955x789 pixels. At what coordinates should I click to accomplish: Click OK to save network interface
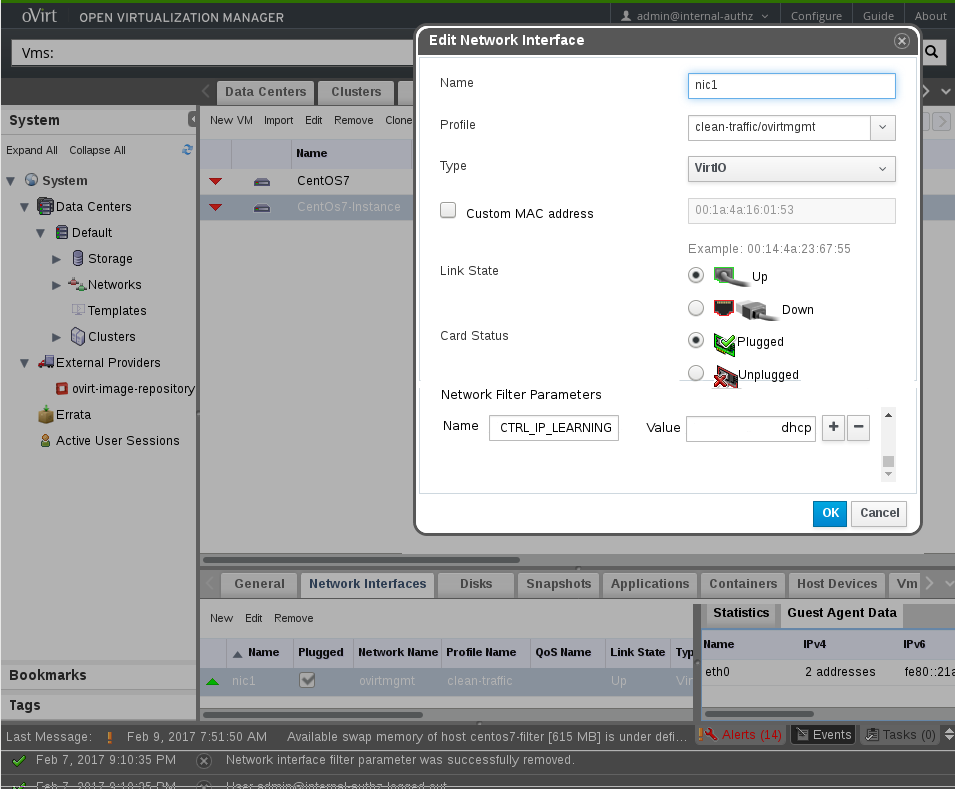[x=830, y=513]
